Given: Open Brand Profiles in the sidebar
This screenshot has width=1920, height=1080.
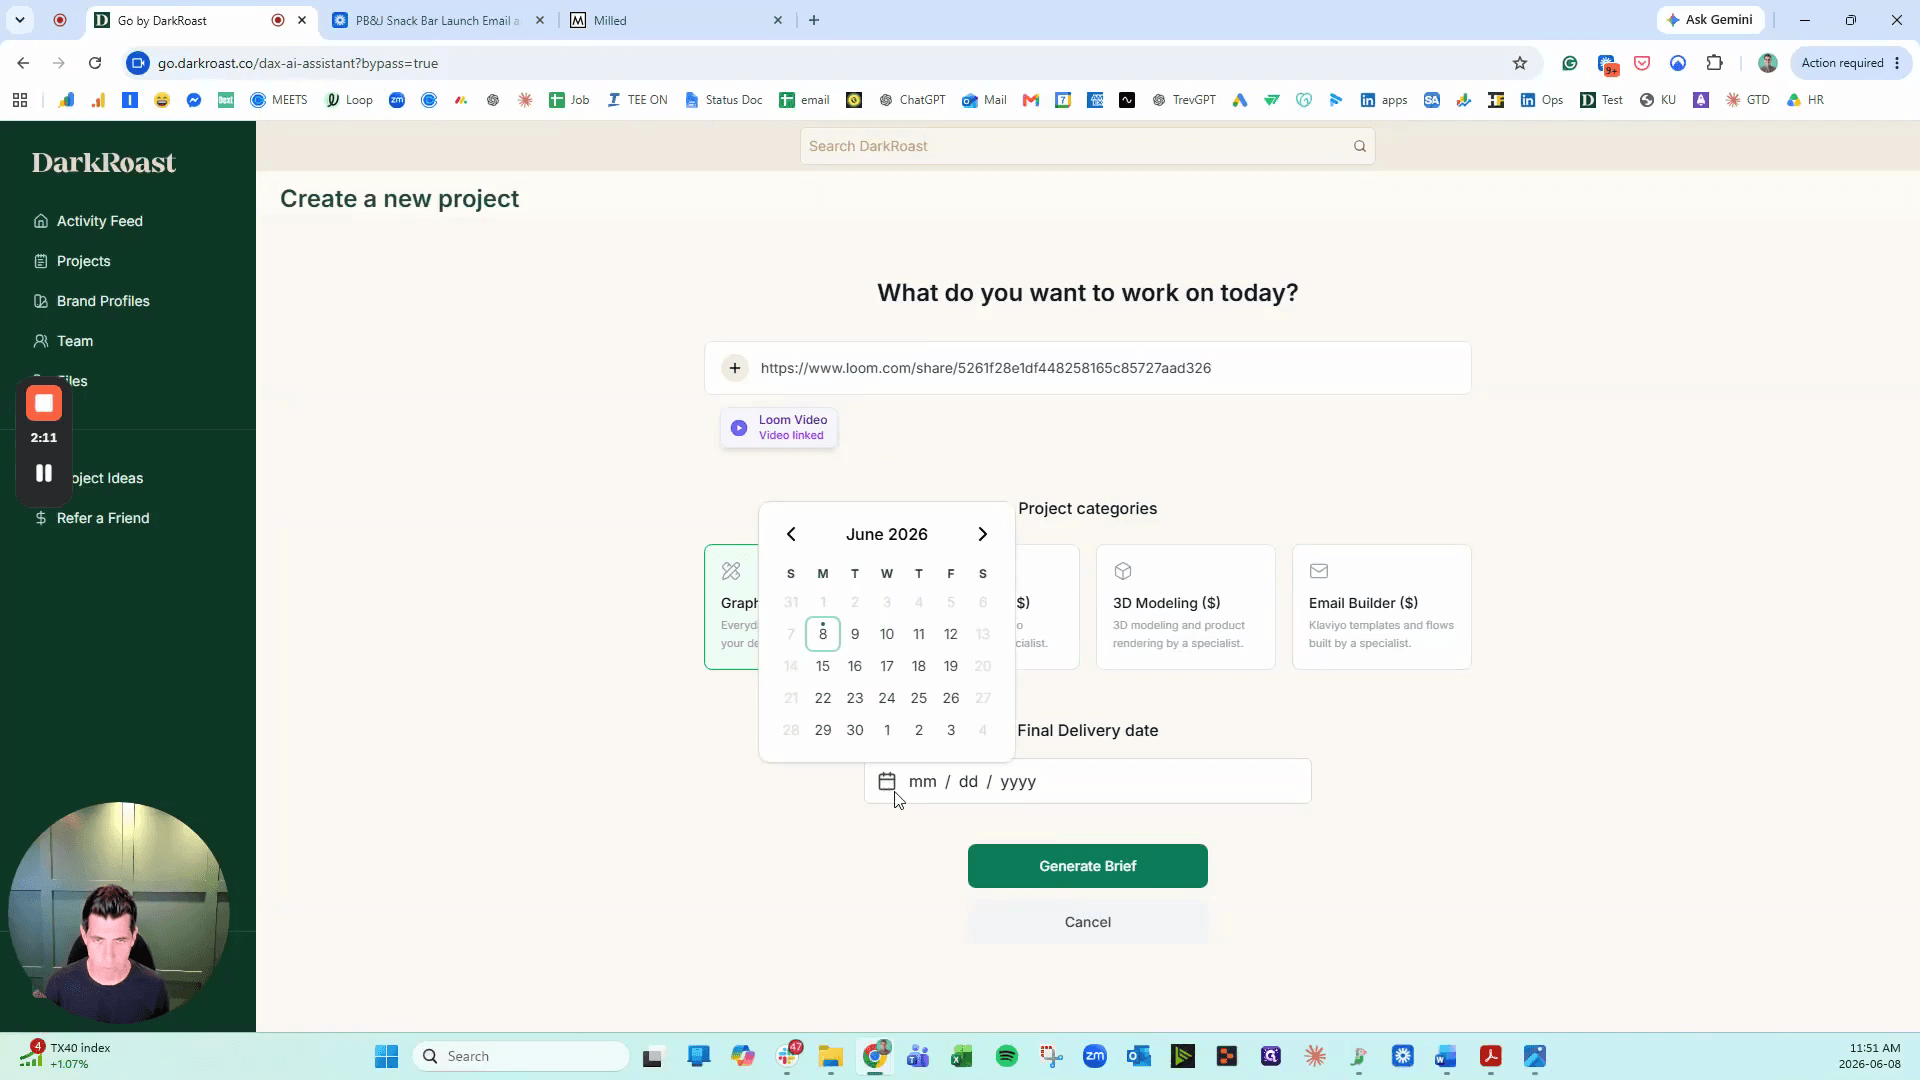Looking at the screenshot, I should [x=91, y=301].
